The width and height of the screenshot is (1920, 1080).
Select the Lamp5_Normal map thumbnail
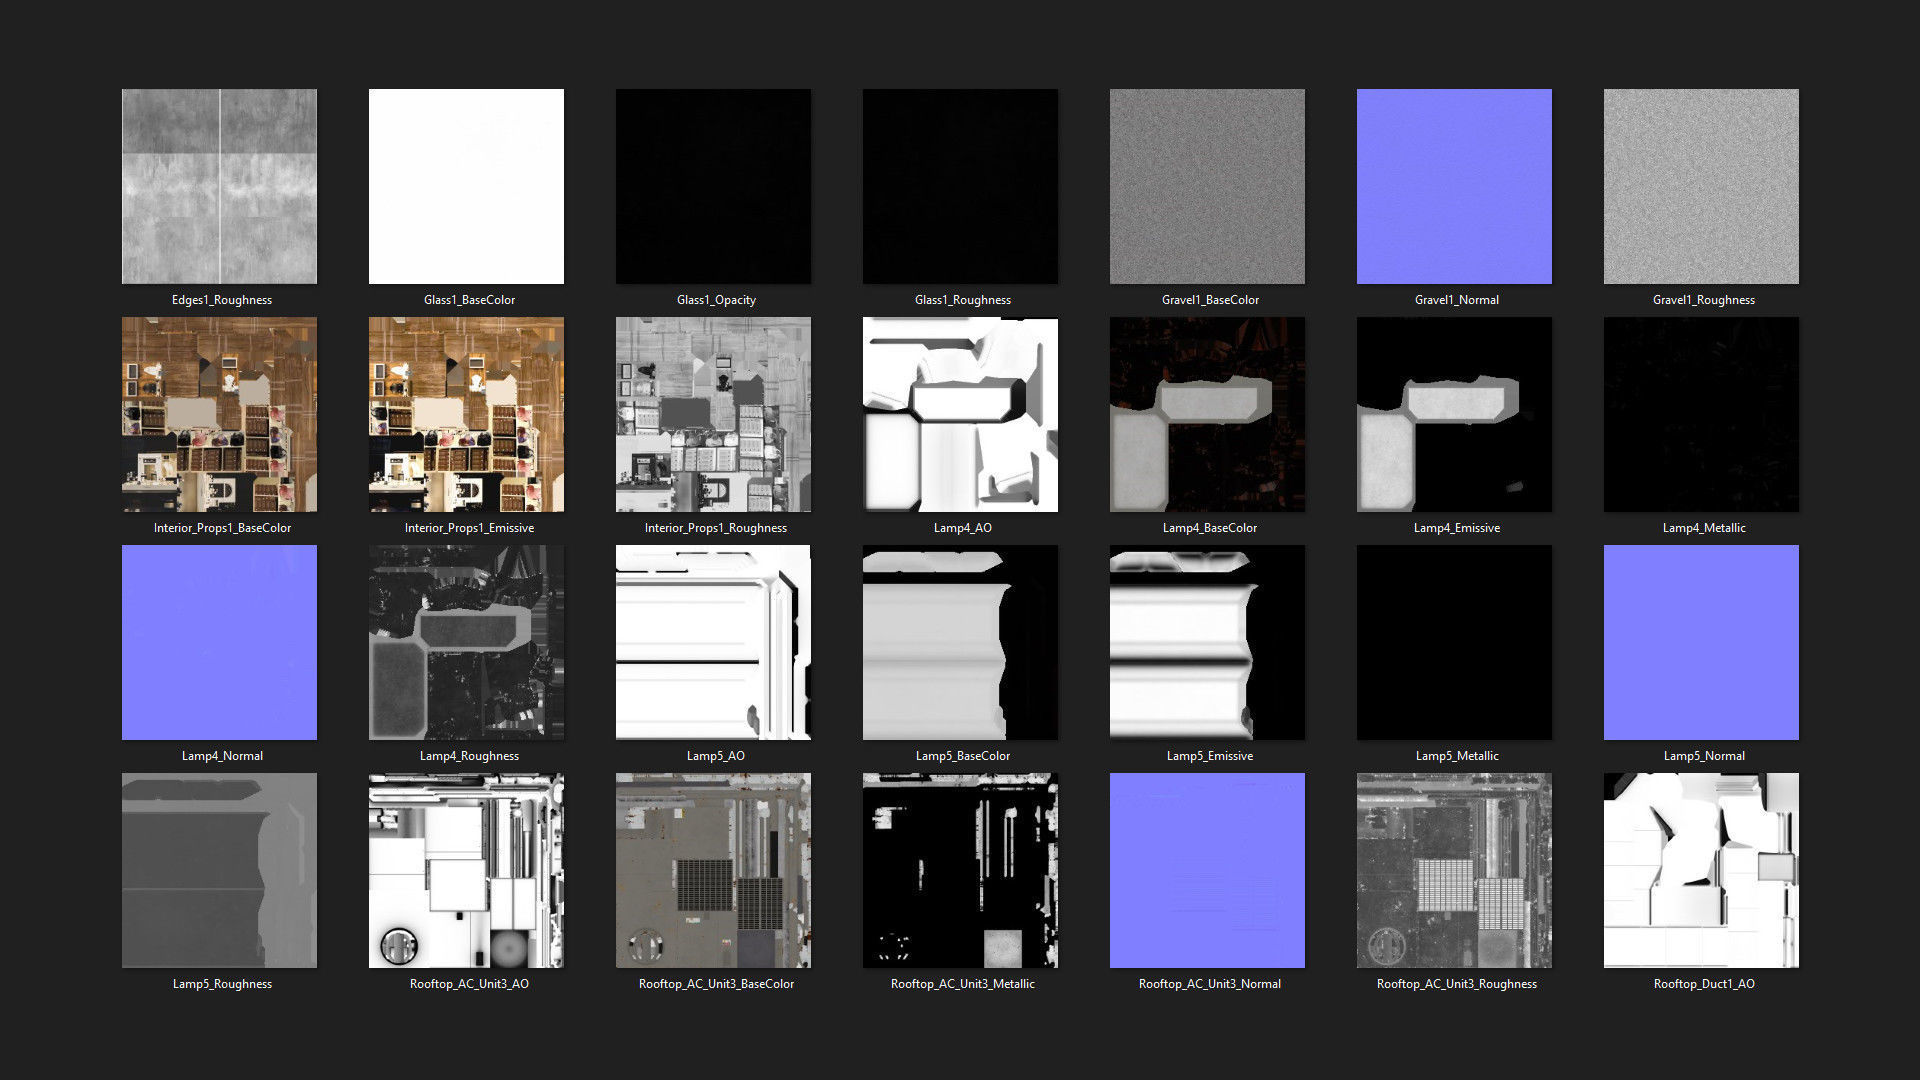point(1701,642)
